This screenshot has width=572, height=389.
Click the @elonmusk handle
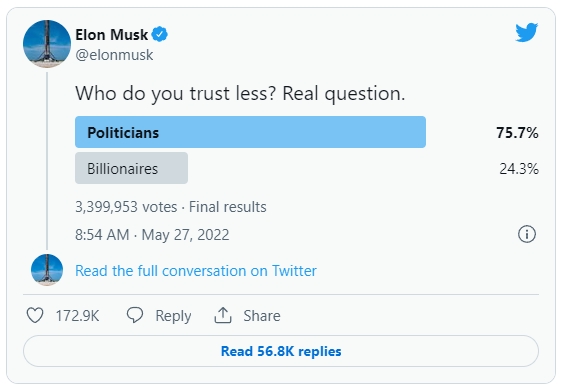click(114, 55)
